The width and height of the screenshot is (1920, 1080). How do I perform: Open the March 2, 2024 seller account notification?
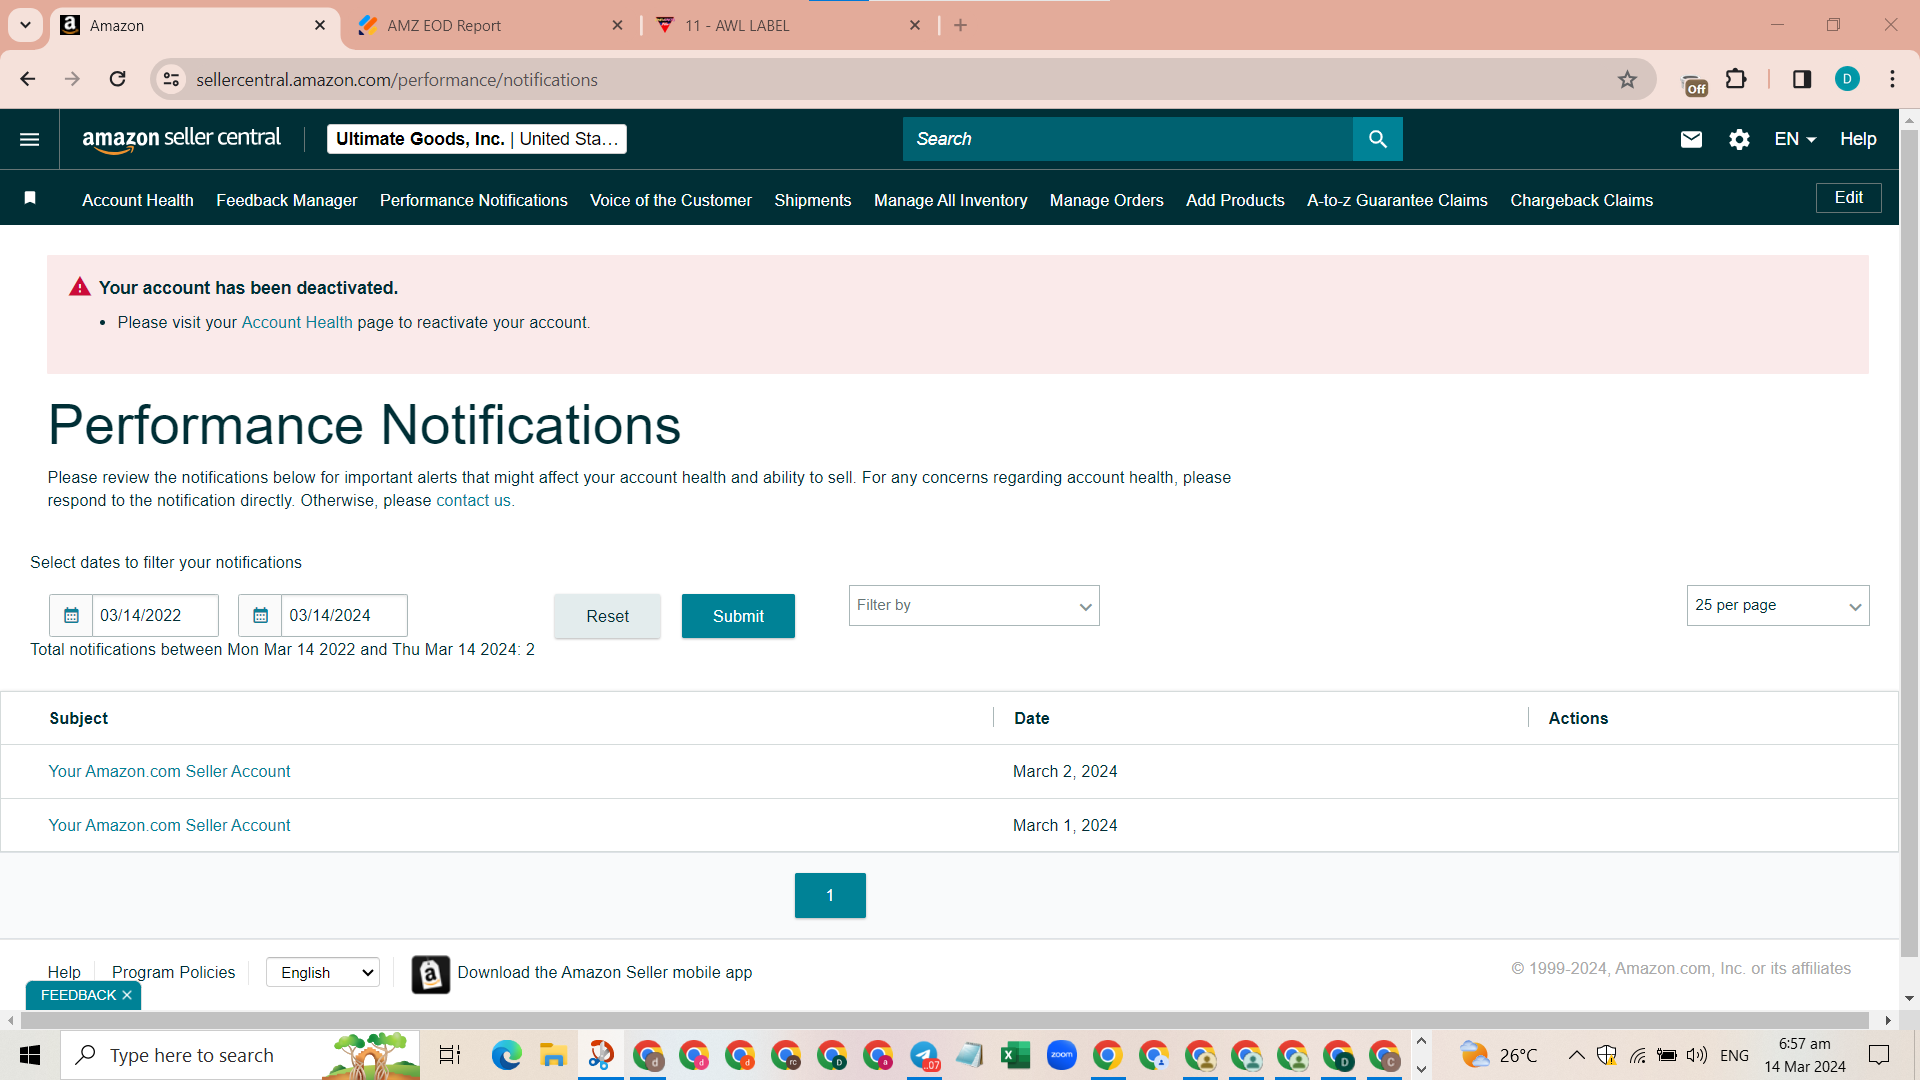pos(169,771)
